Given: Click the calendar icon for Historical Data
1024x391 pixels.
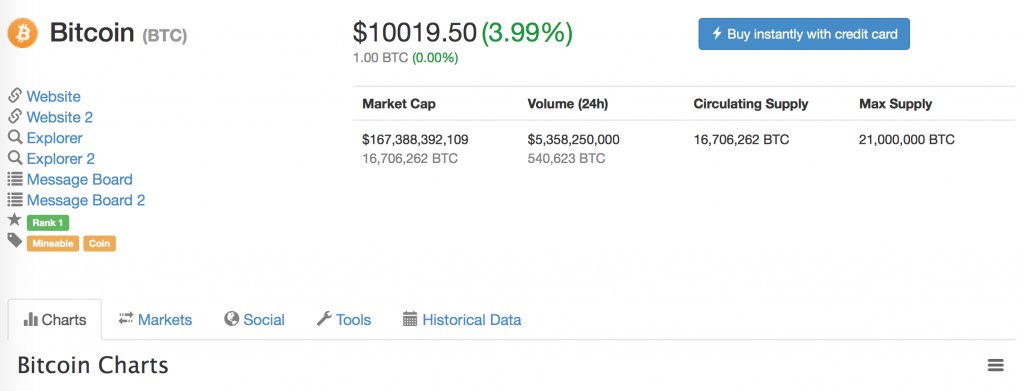Looking at the screenshot, I should pos(409,319).
